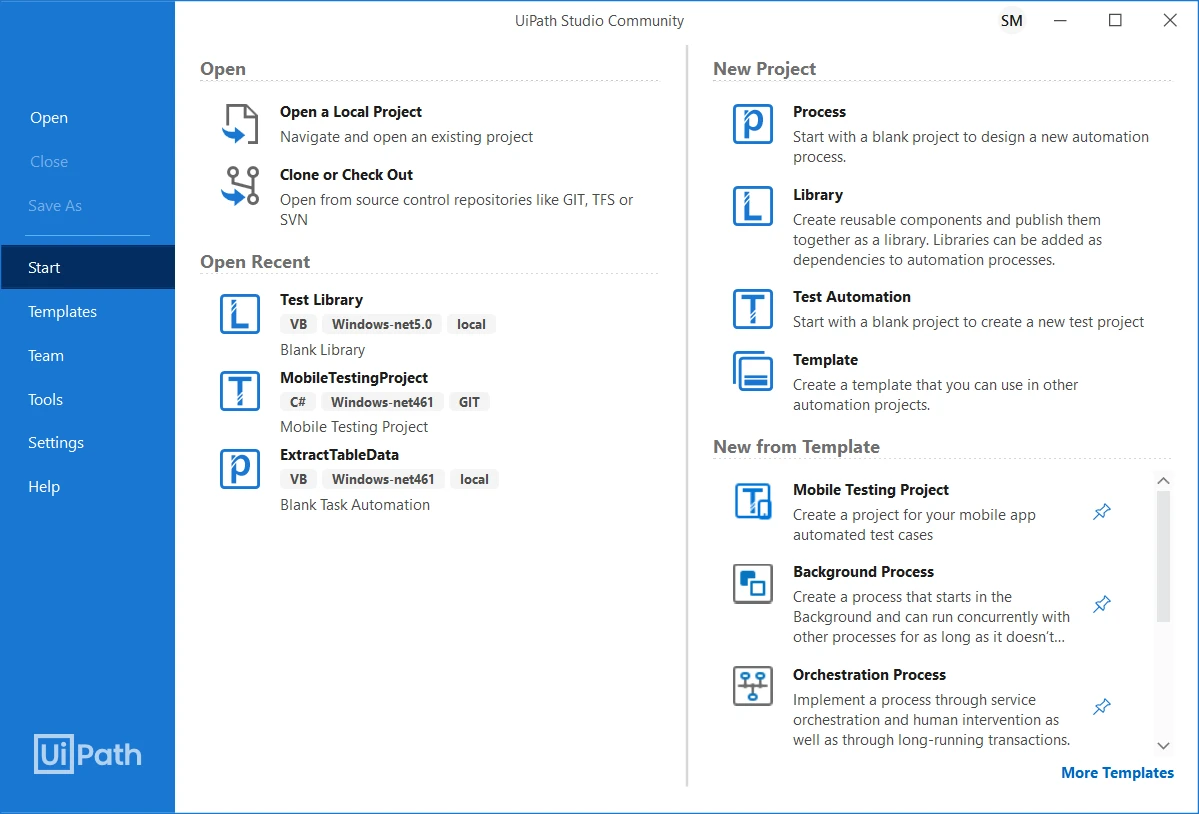The width and height of the screenshot is (1199, 814).
Task: Click the Windows-net5.0 tag on Test Library
Action: 382,324
